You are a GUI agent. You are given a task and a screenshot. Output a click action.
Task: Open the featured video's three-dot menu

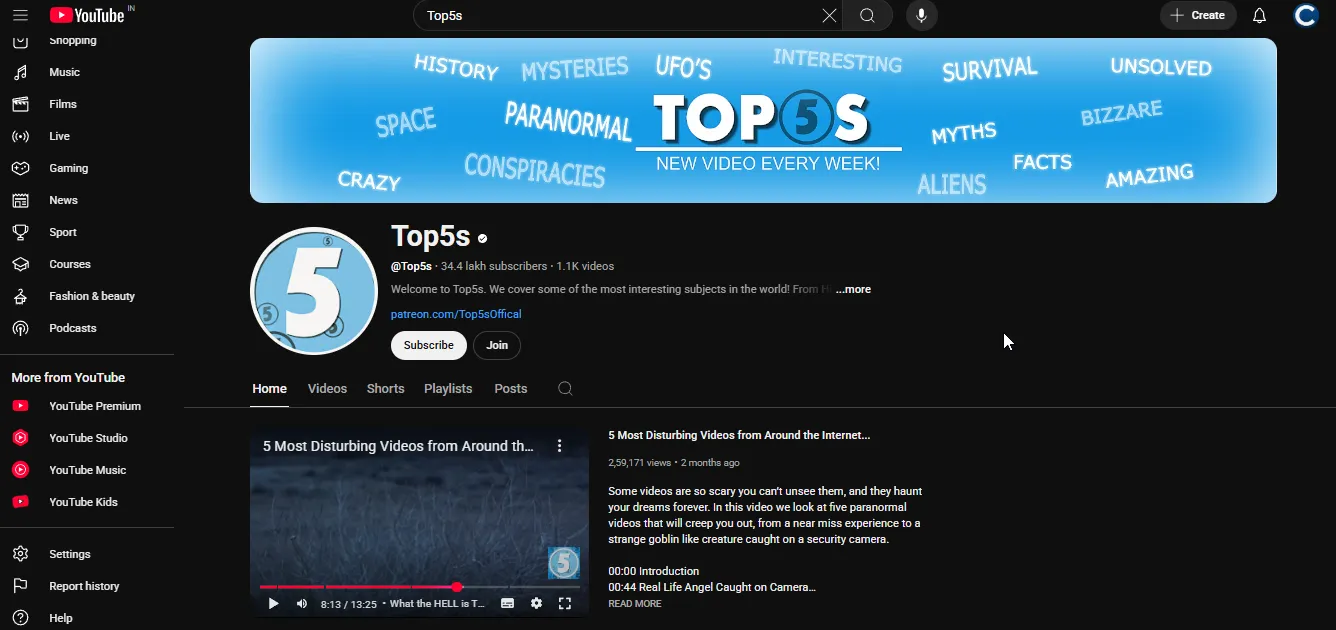(x=560, y=446)
